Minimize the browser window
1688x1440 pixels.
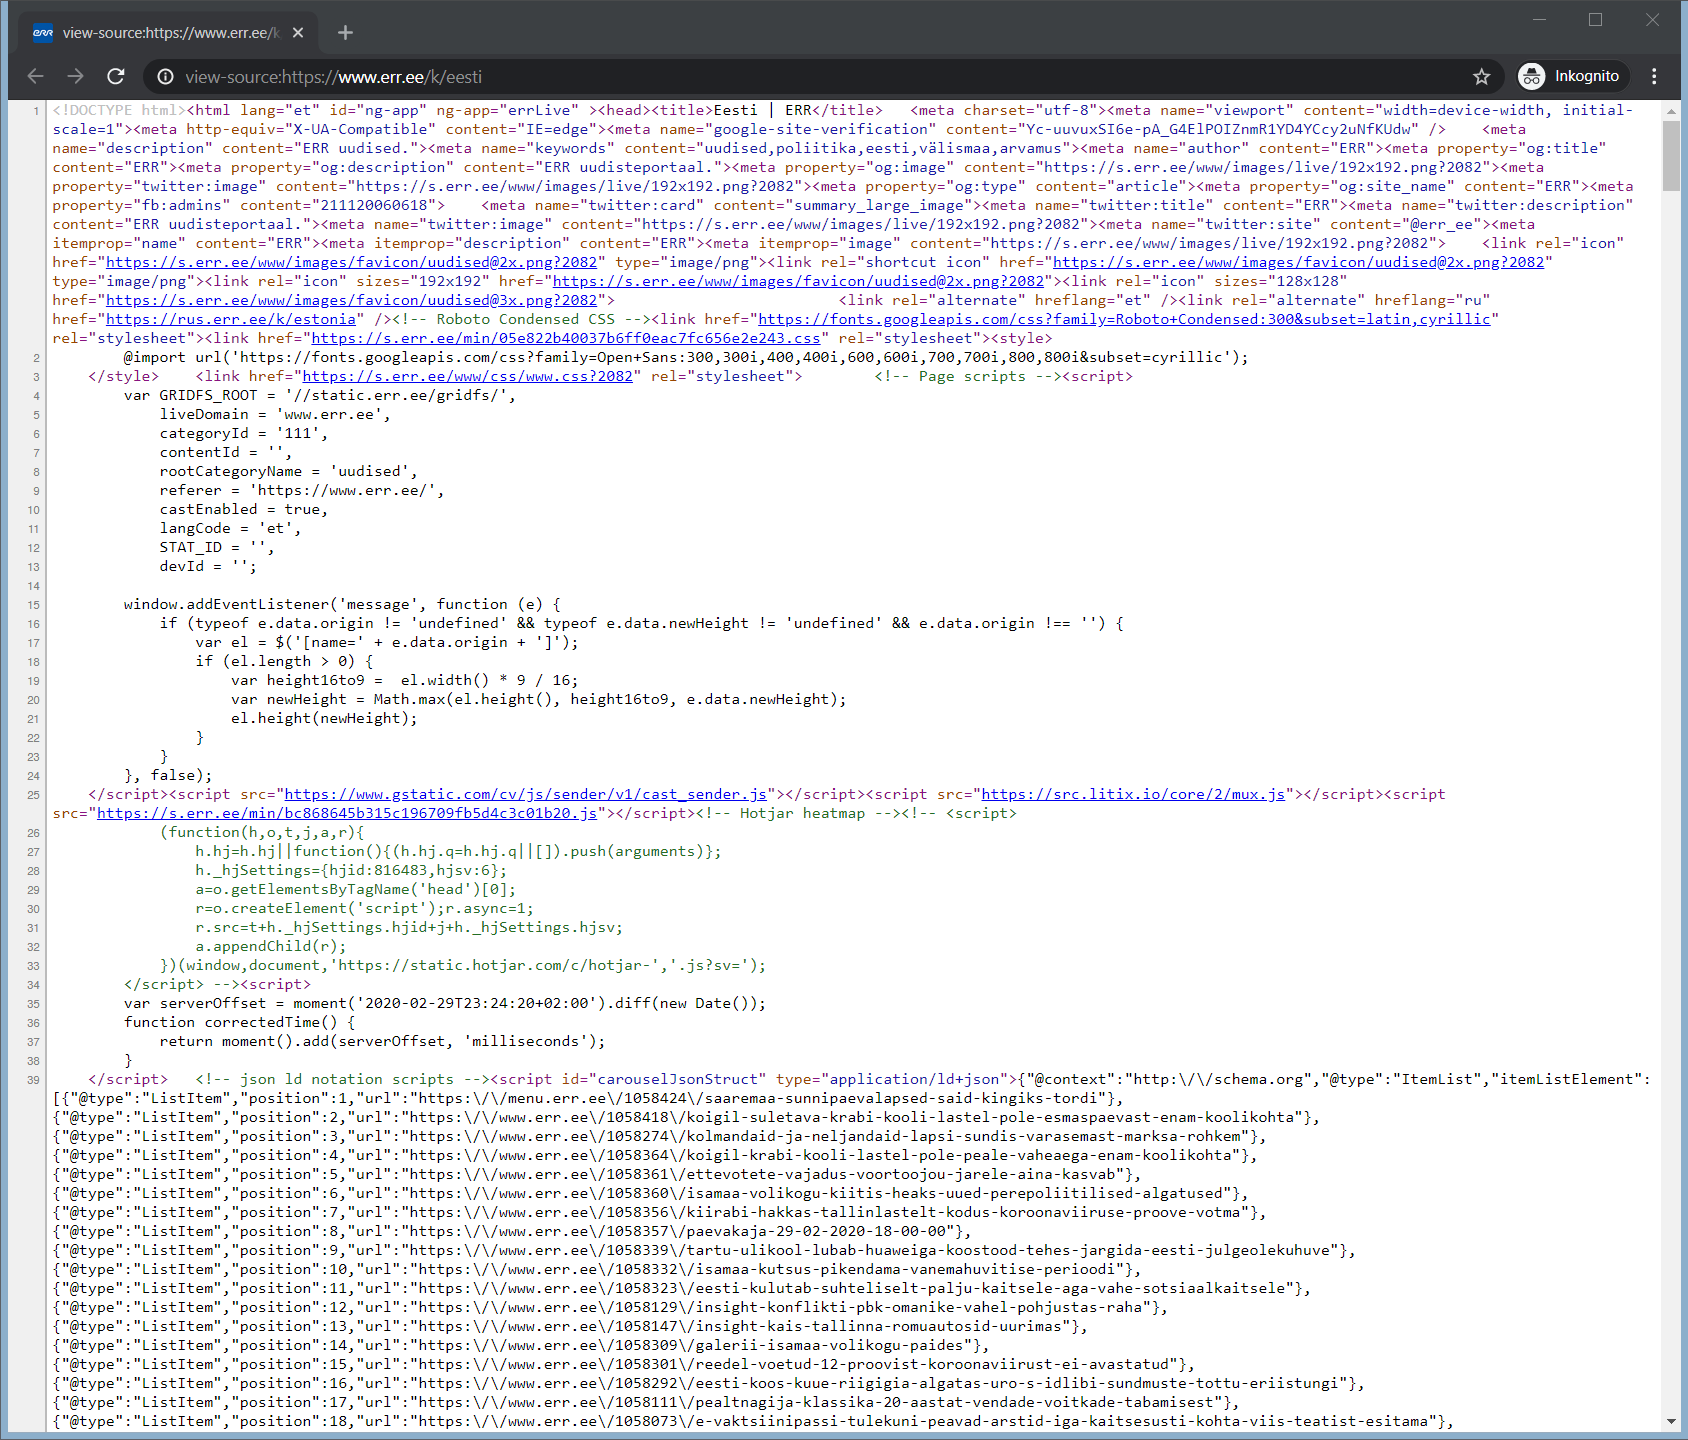pos(1540,19)
